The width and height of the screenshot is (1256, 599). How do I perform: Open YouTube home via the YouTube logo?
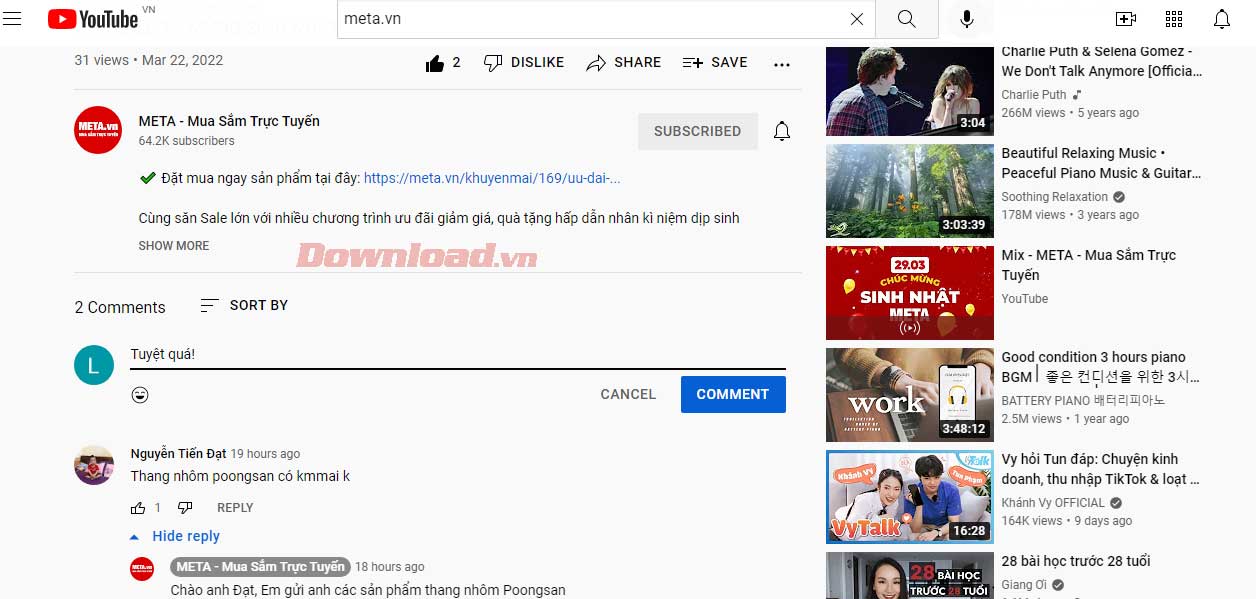(94, 18)
